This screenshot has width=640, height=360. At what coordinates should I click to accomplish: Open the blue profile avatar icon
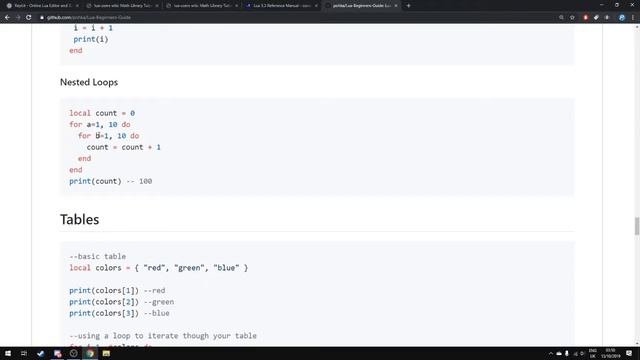pos(622,18)
